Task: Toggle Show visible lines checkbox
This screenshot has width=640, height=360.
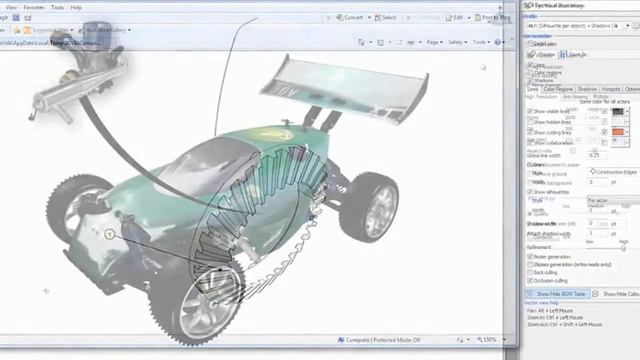Action: pyautogui.click(x=530, y=111)
